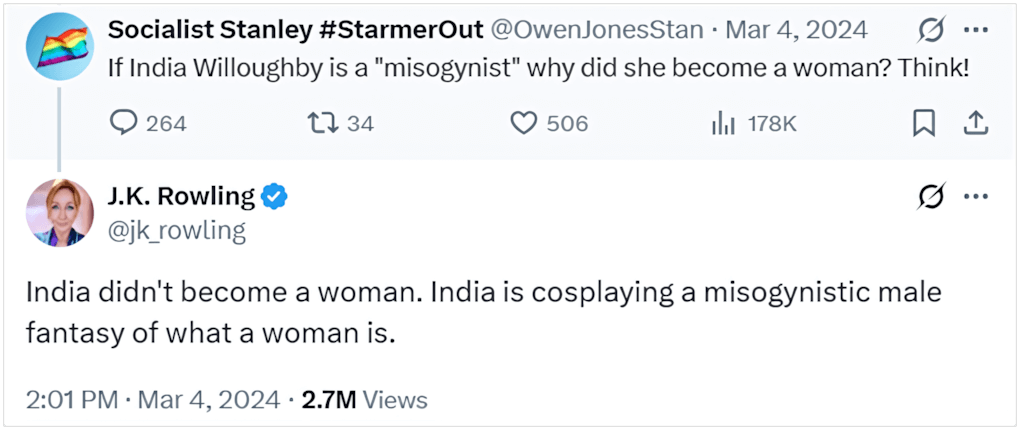The width and height of the screenshot is (1020, 430).
Task: Click the @jk_rowling handle
Action: coord(177,230)
